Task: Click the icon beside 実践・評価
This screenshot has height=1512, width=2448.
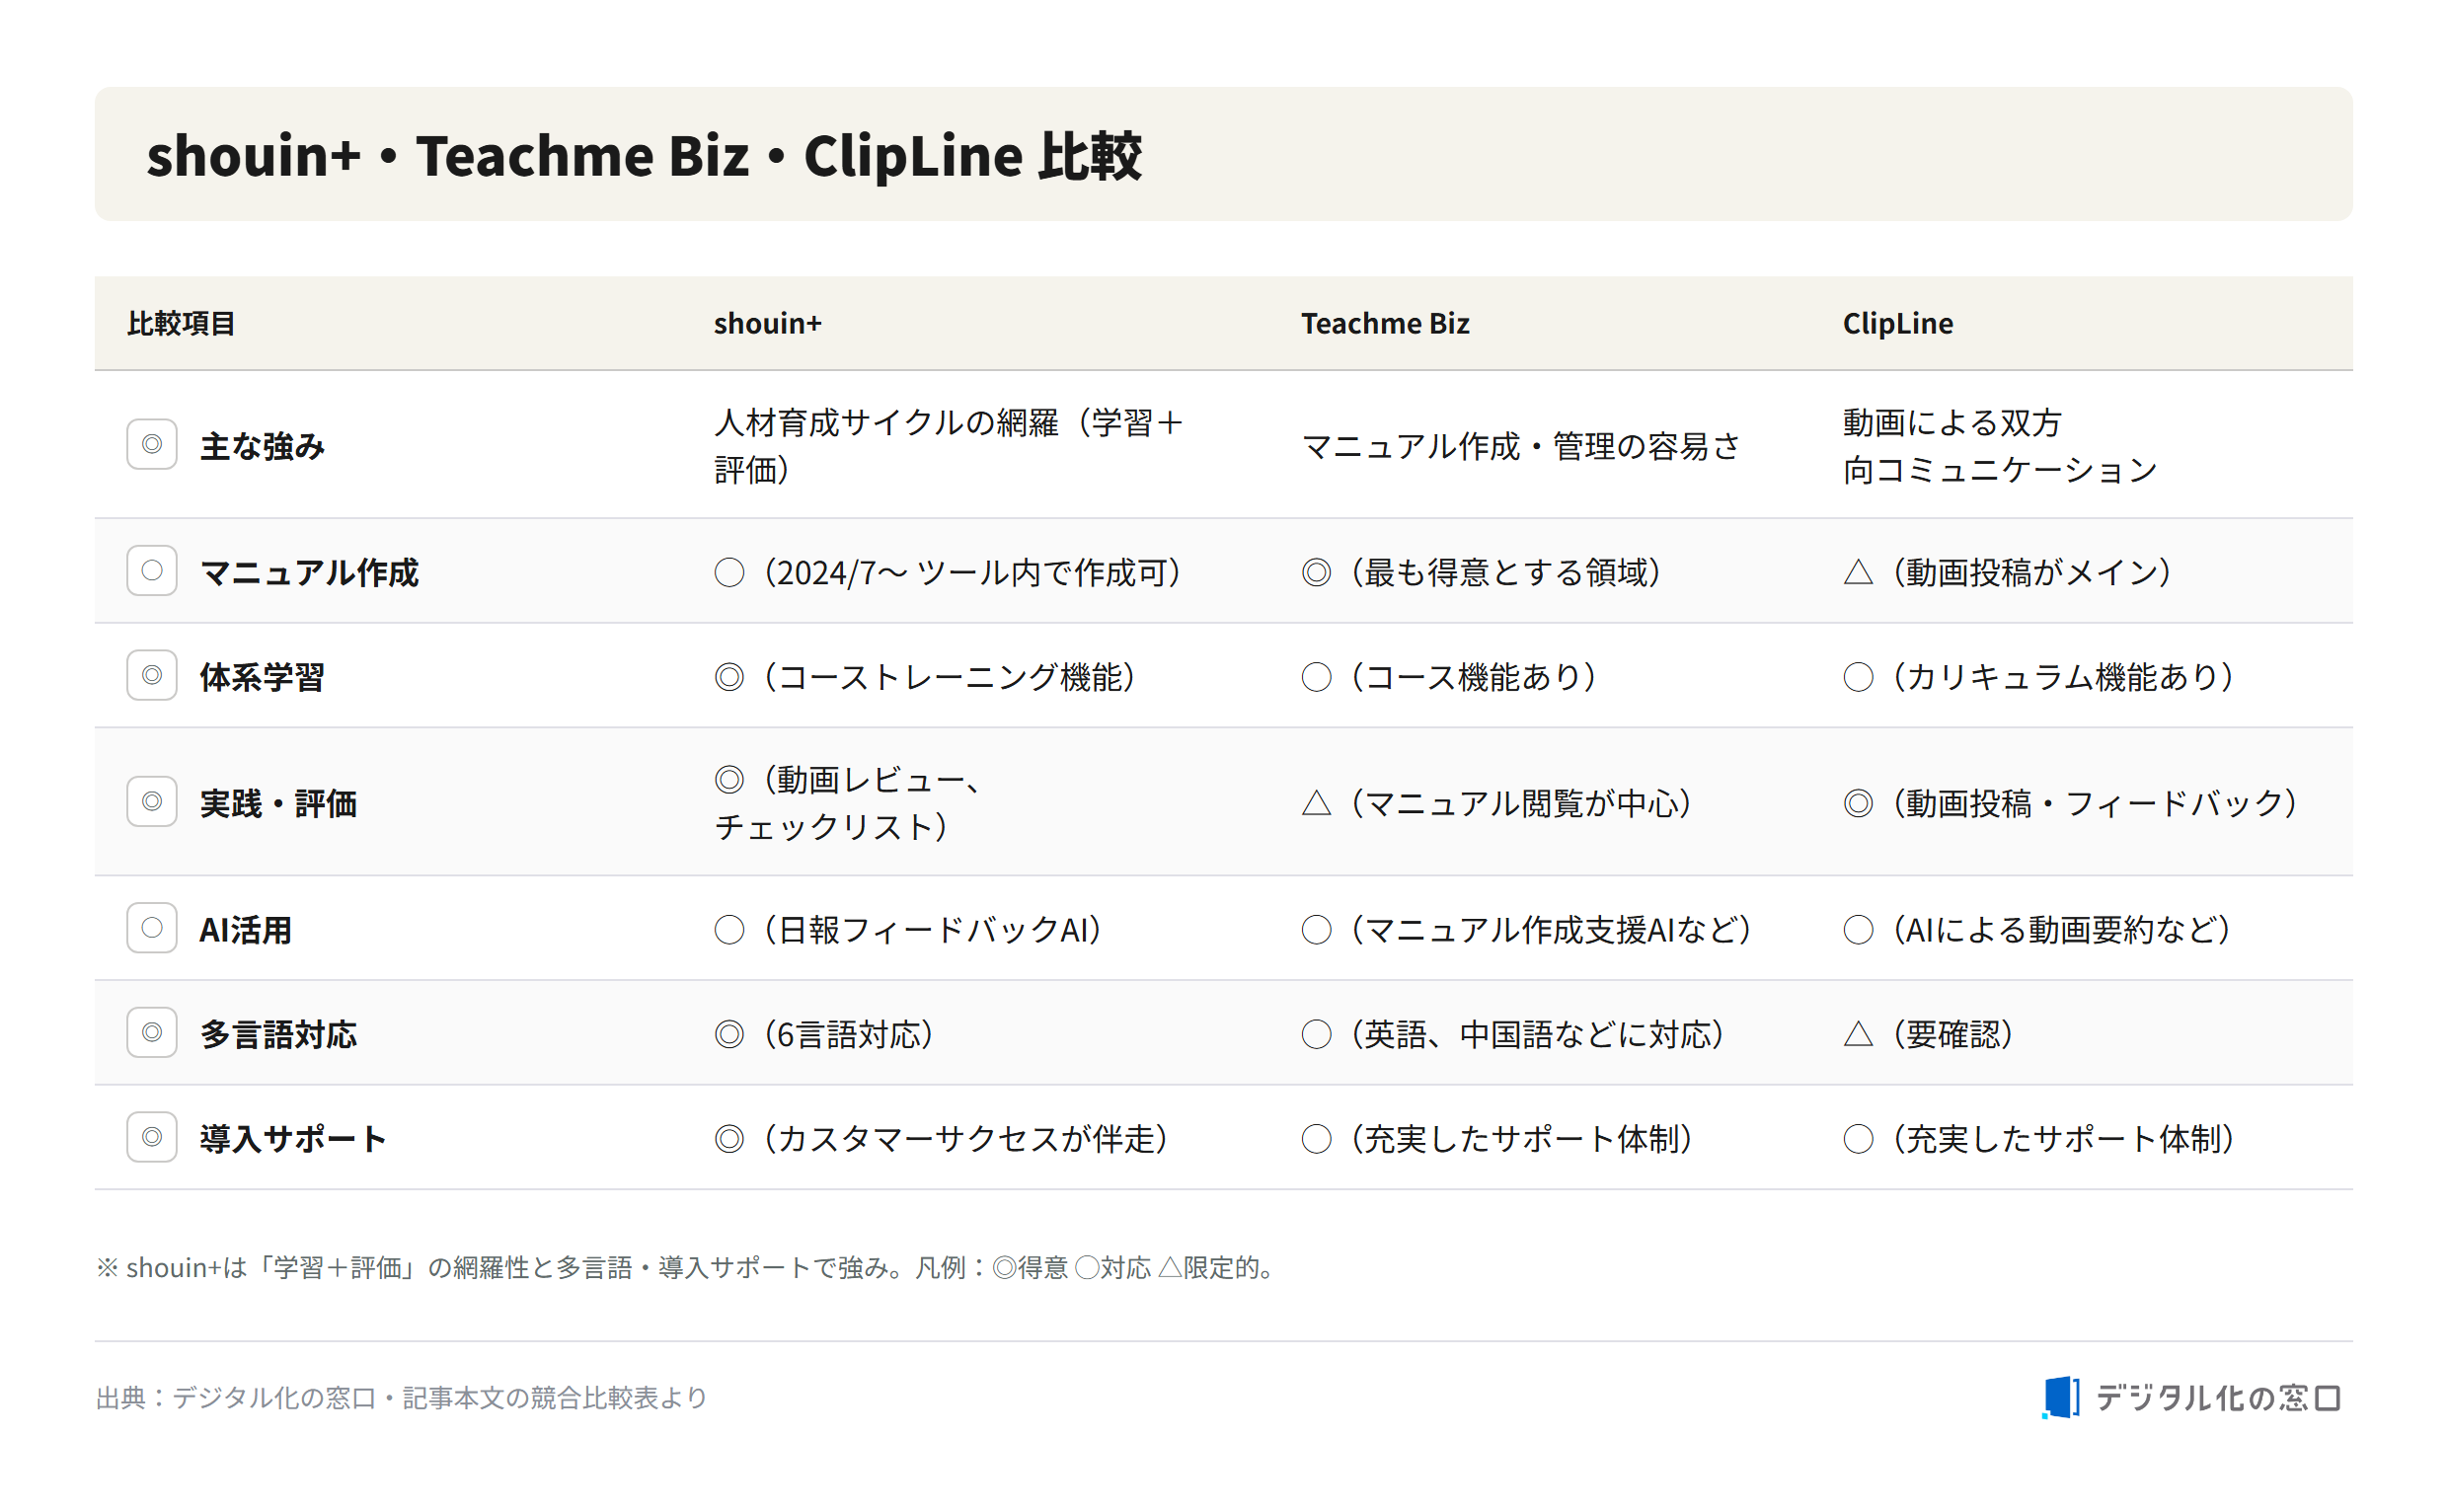Action: 152,802
